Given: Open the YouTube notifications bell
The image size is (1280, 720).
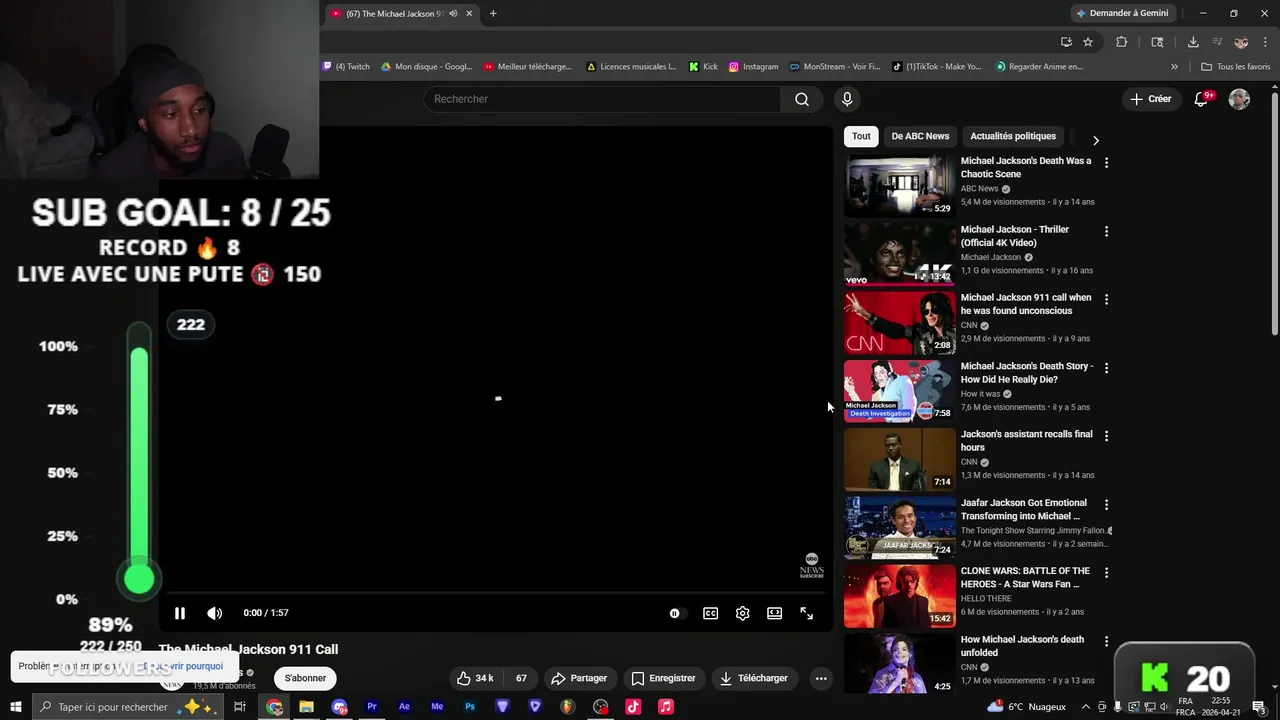Looking at the screenshot, I should 1202,99.
